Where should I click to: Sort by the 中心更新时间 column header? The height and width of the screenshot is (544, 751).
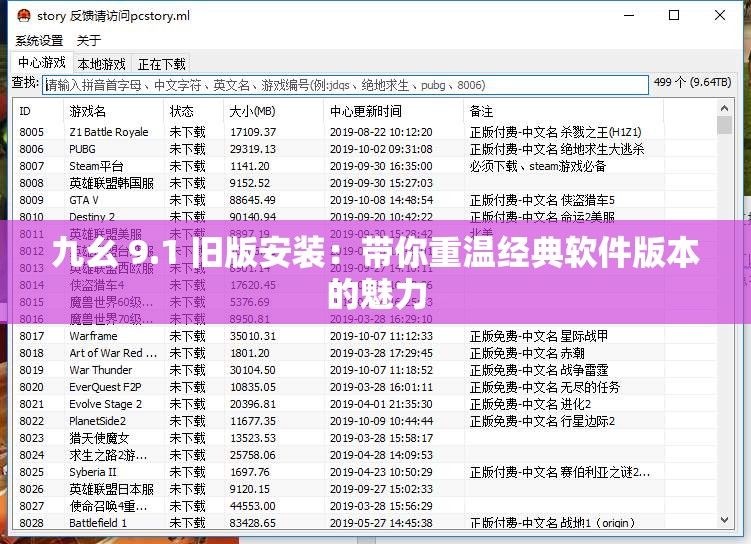tap(393, 111)
